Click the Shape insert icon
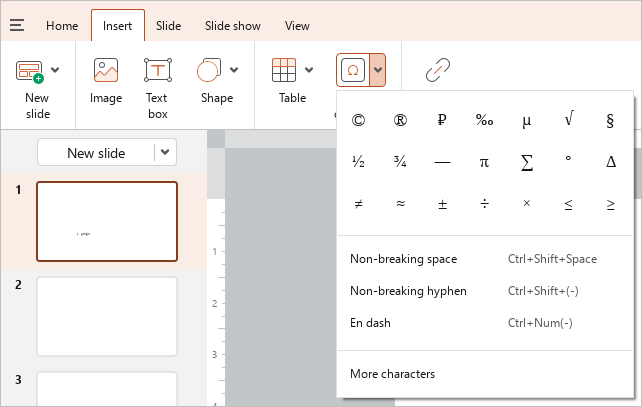 209,70
